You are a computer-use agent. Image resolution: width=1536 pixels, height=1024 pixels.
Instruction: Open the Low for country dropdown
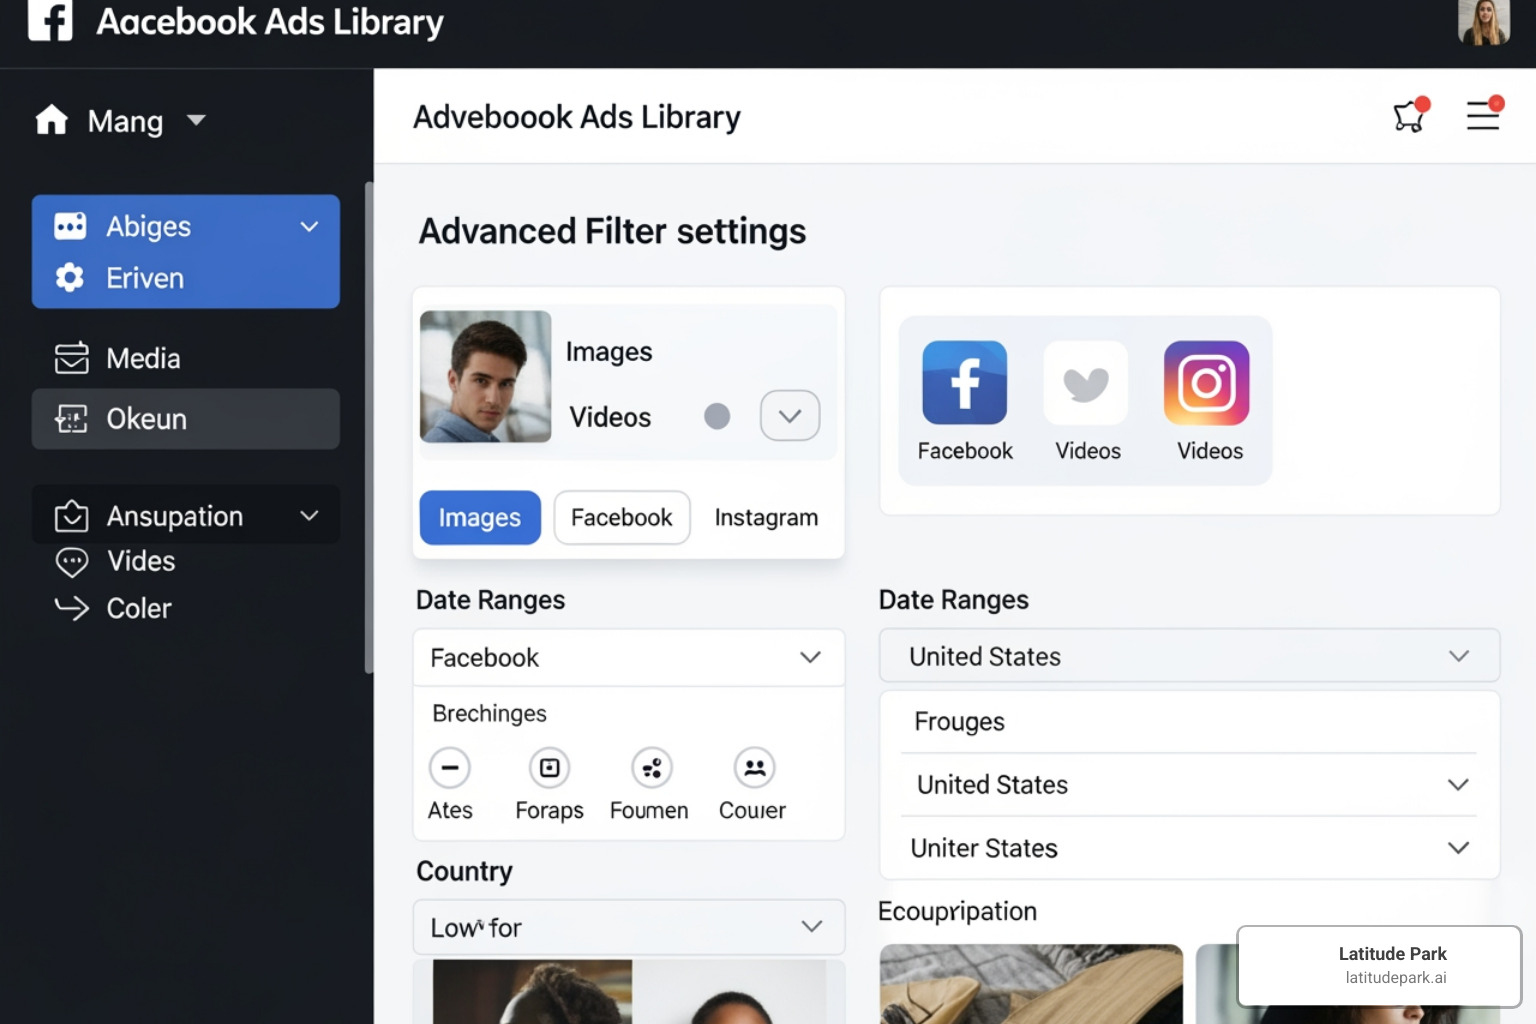(628, 927)
